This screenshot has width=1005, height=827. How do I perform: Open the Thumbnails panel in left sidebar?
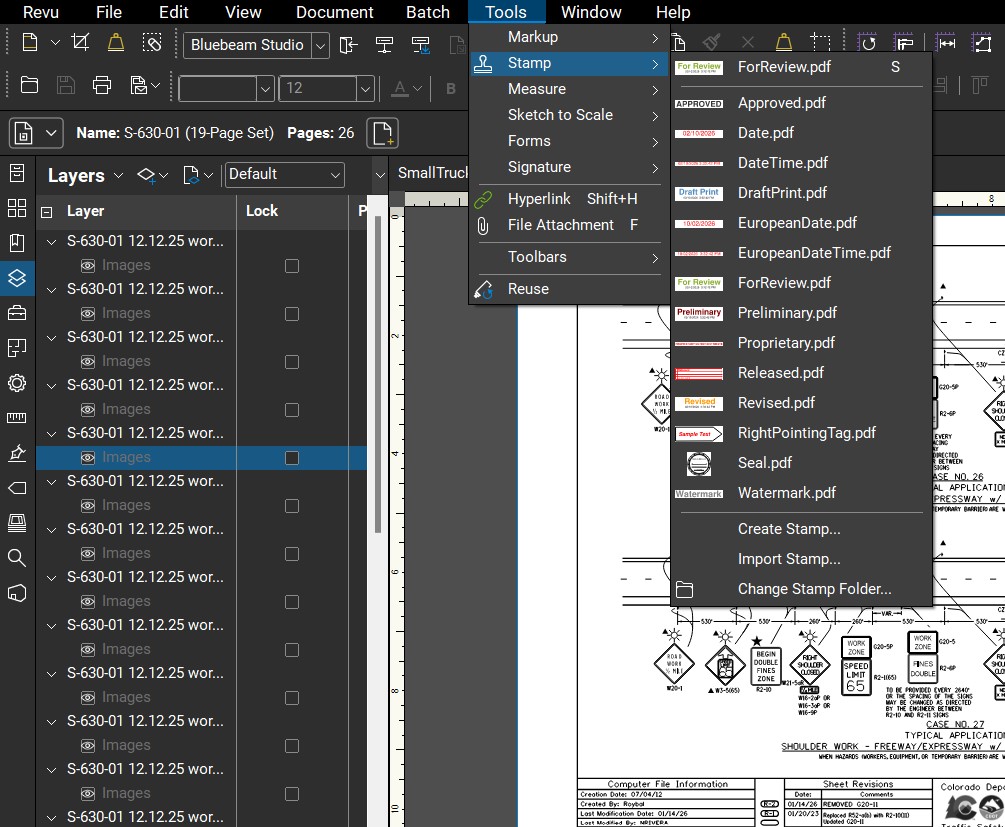pos(17,208)
